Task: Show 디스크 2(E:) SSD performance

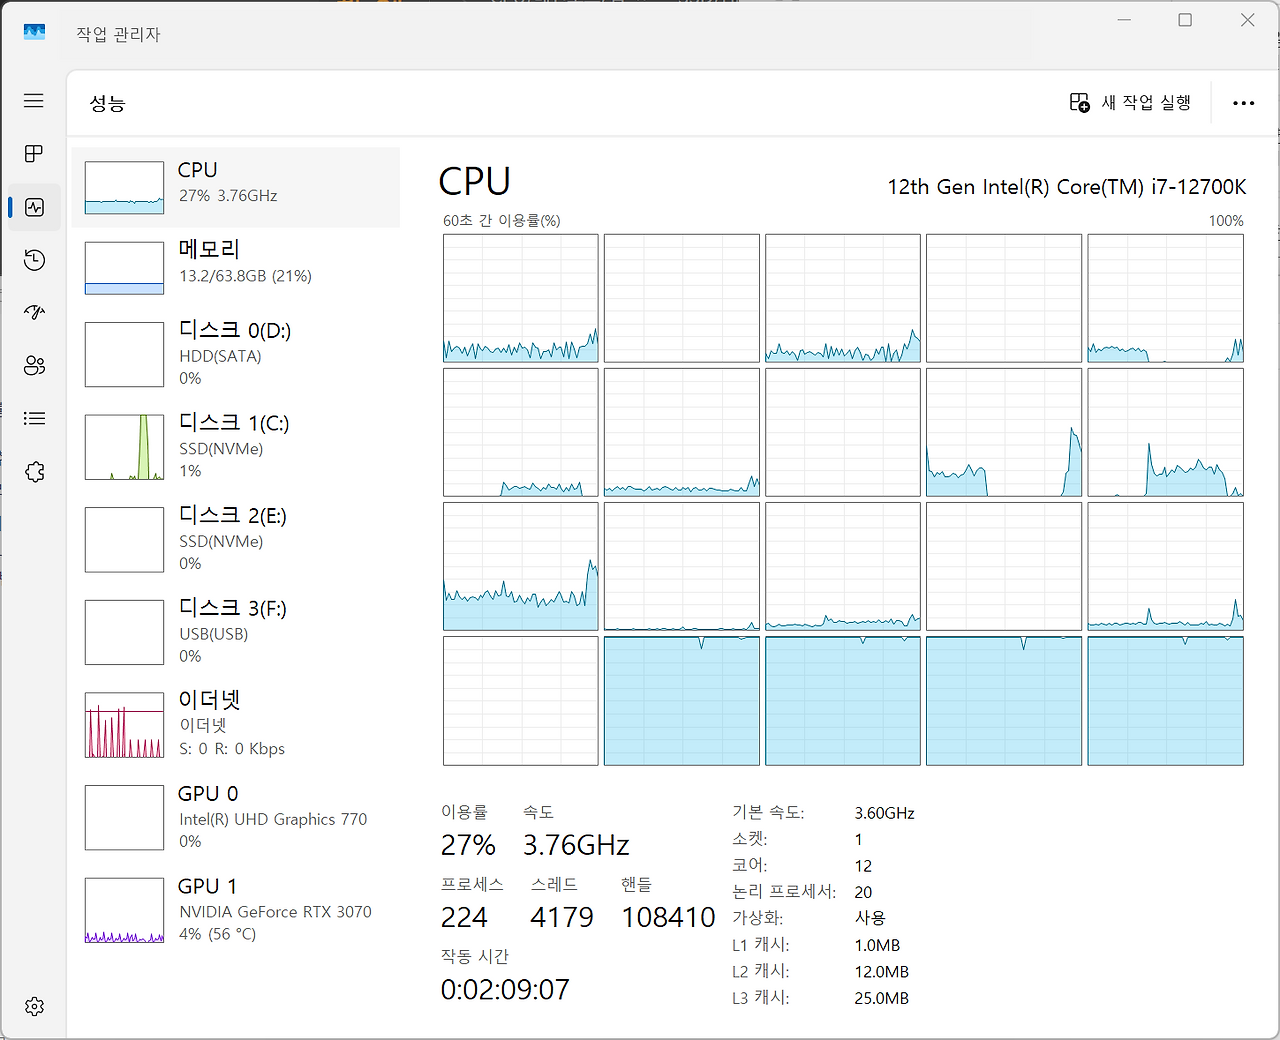Action: 236,540
